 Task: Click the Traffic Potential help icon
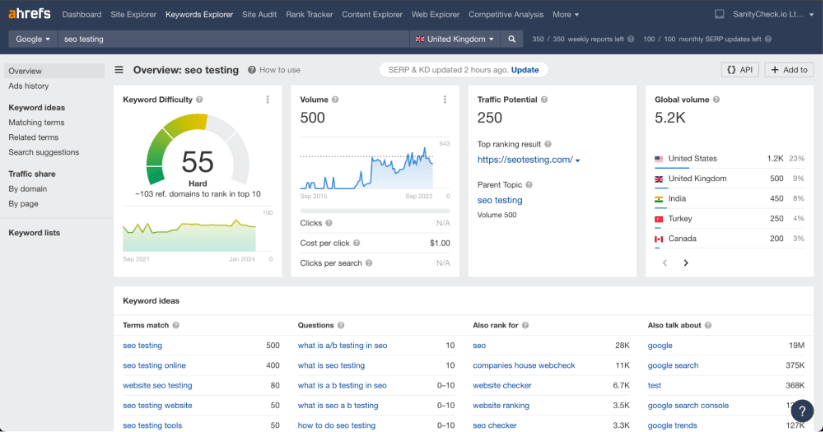pos(546,100)
